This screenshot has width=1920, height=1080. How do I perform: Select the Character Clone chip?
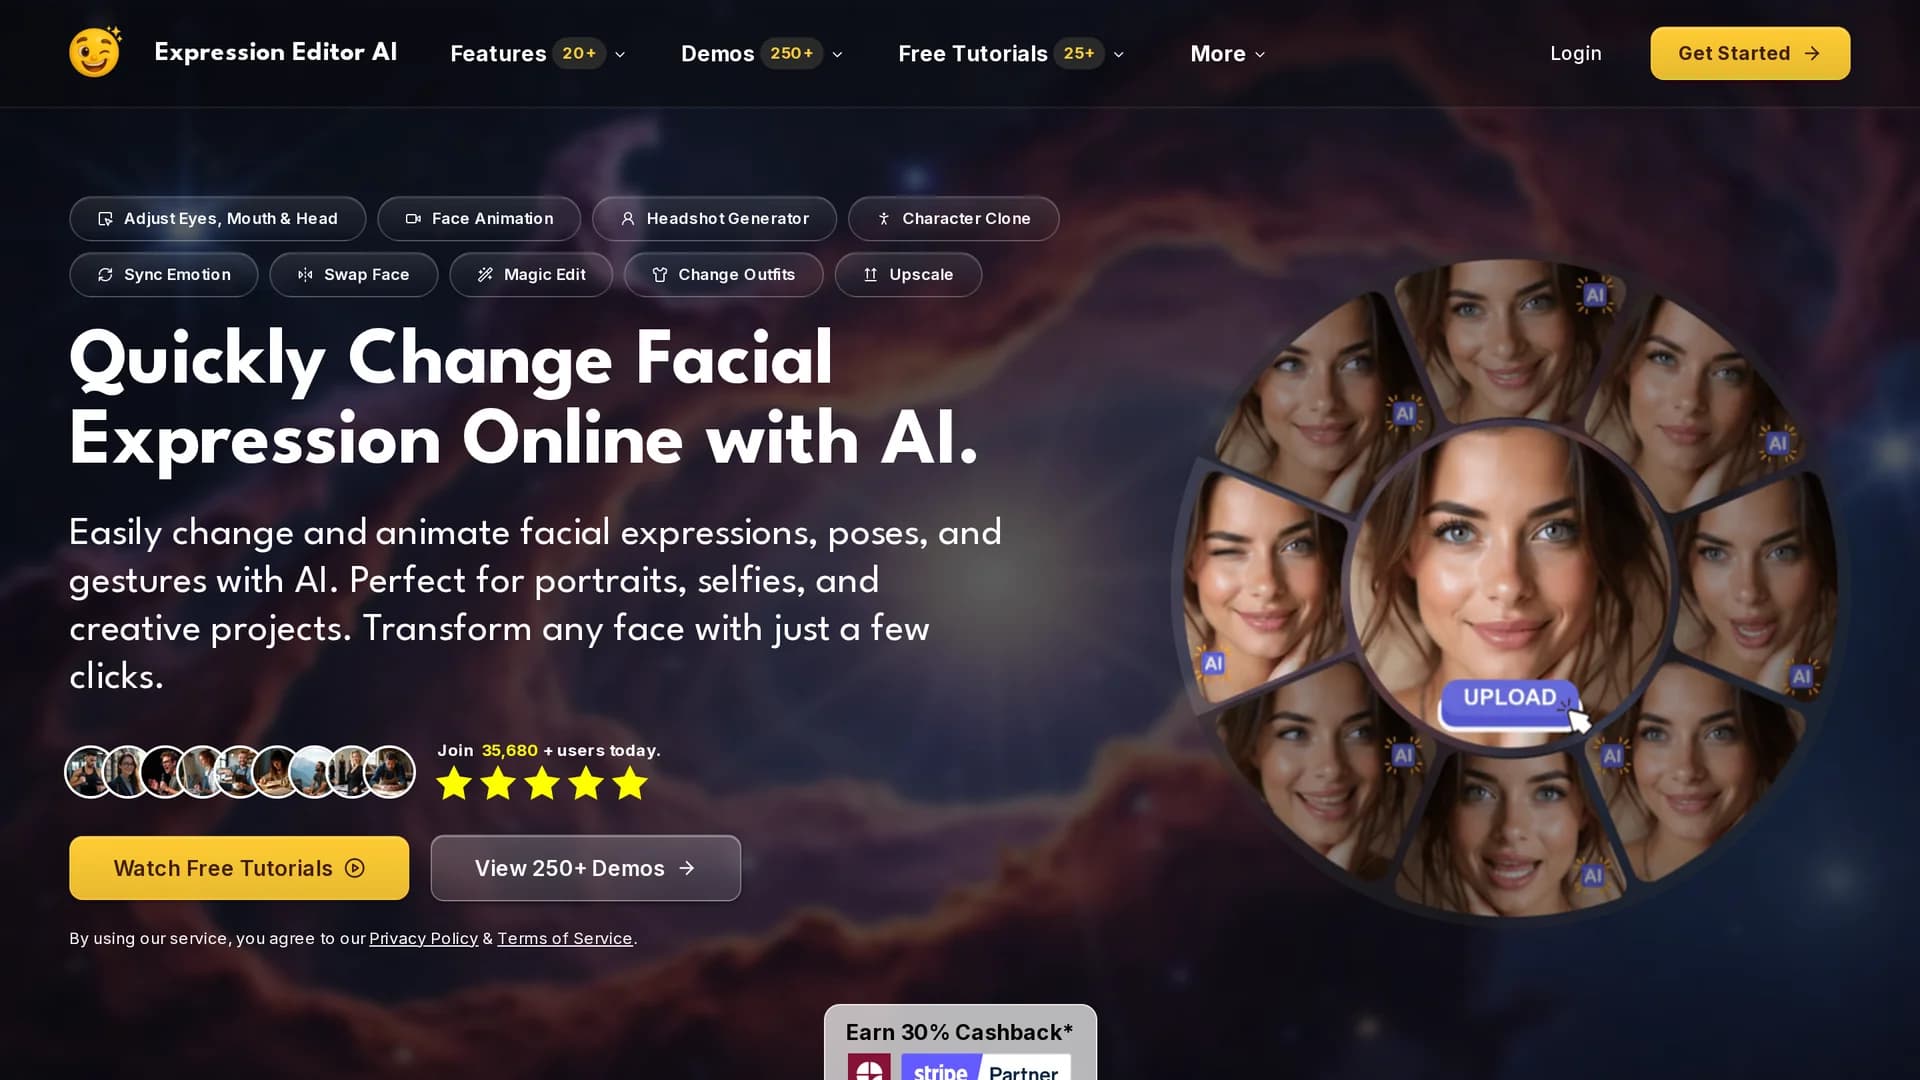click(x=954, y=219)
